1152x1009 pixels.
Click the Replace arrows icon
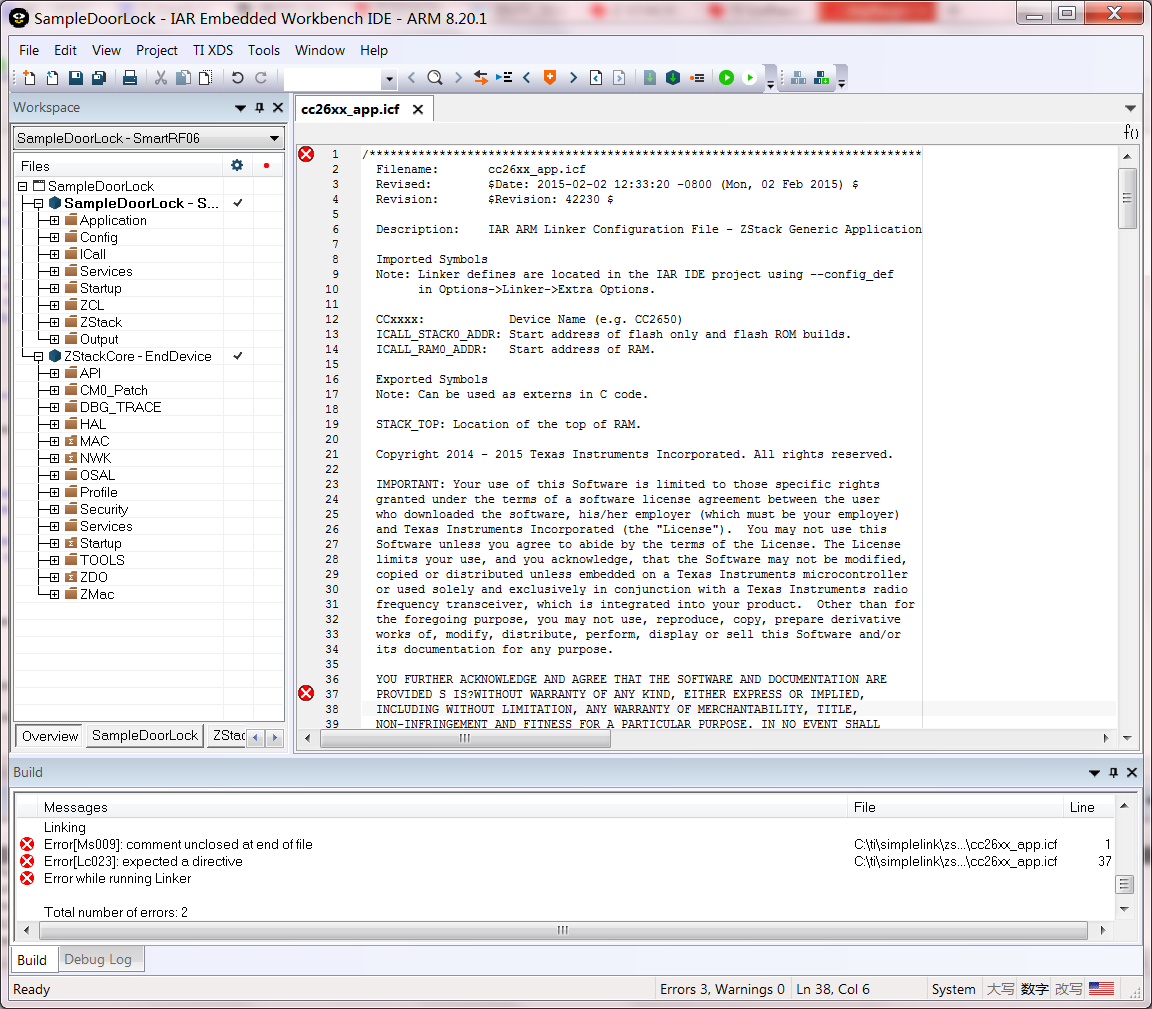480,78
